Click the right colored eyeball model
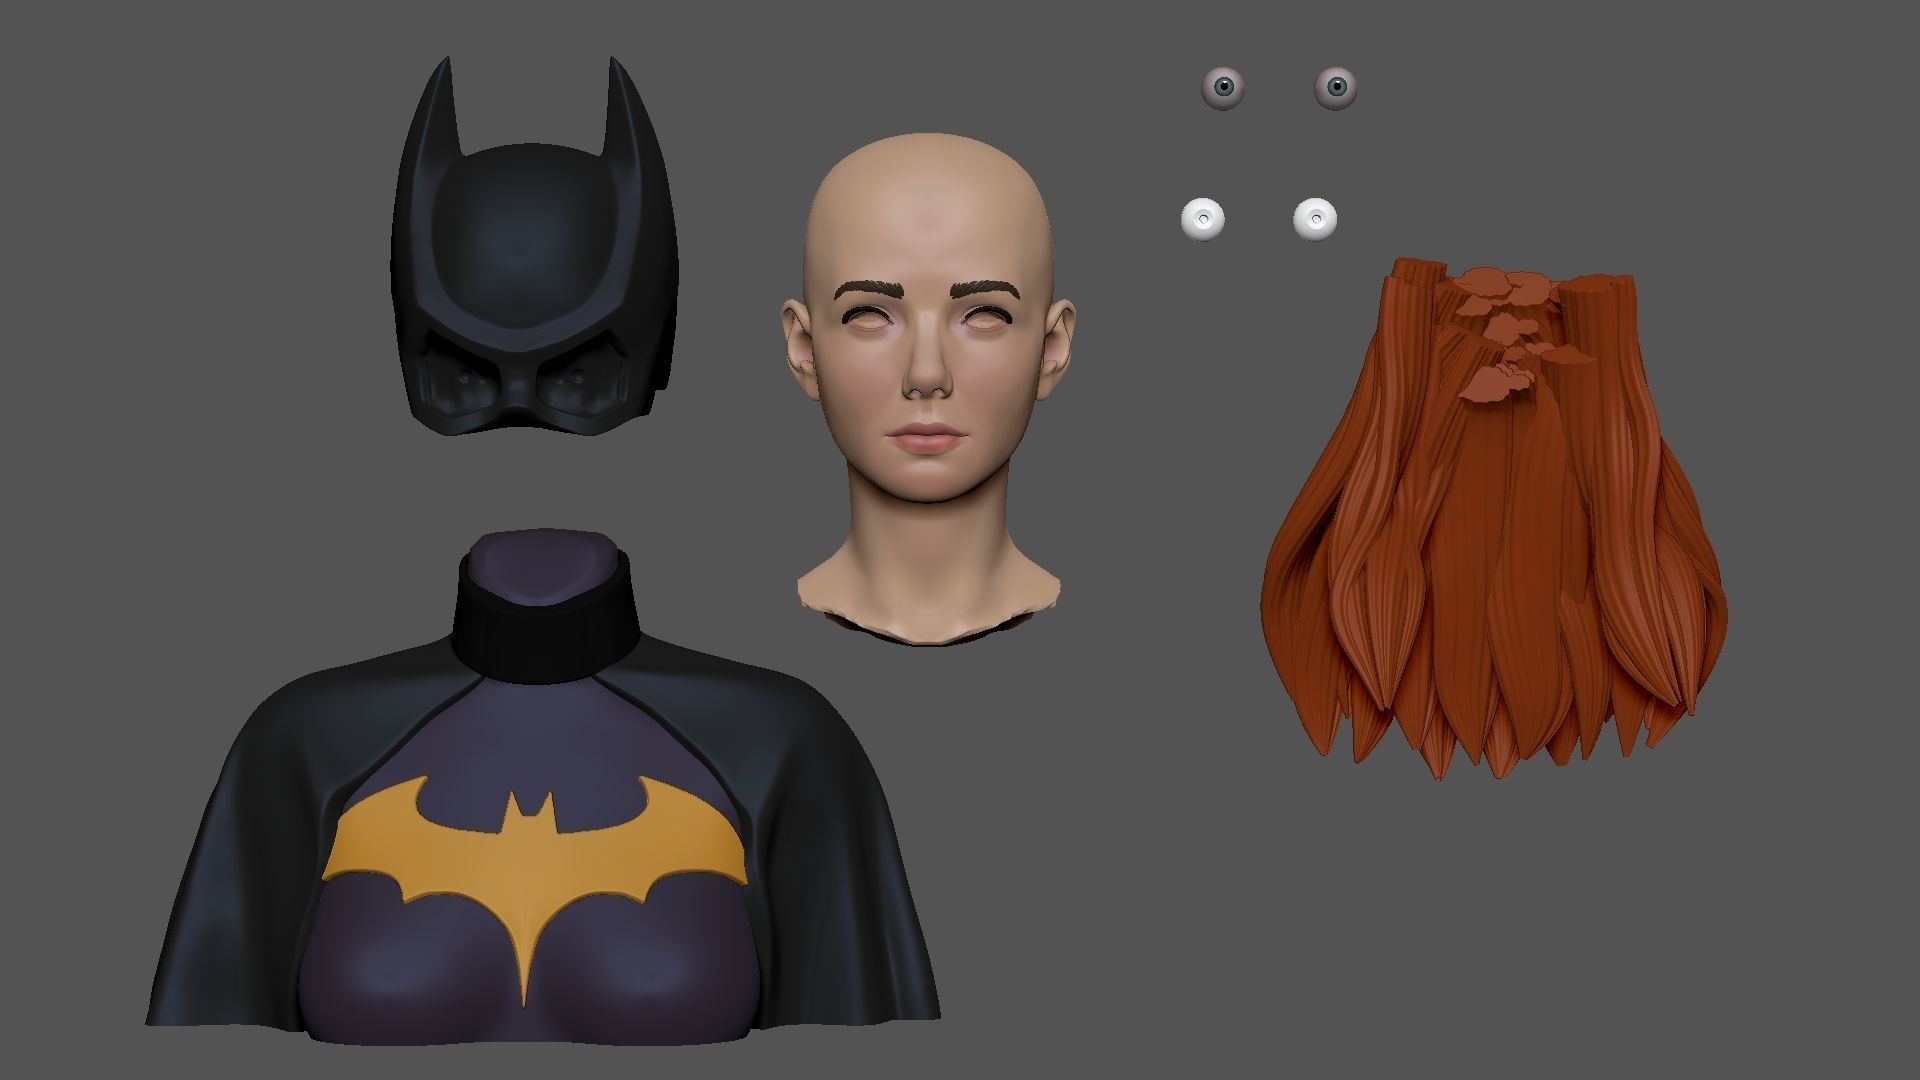1920x1080 pixels. [1335, 88]
